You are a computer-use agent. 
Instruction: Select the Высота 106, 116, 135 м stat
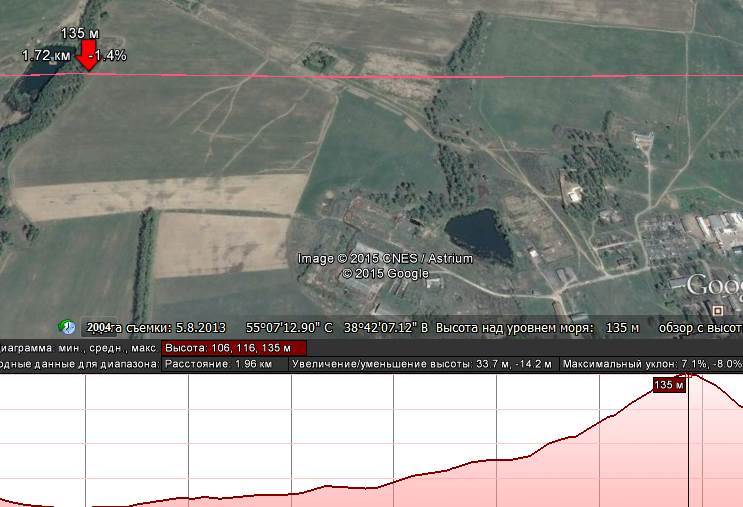click(x=233, y=347)
